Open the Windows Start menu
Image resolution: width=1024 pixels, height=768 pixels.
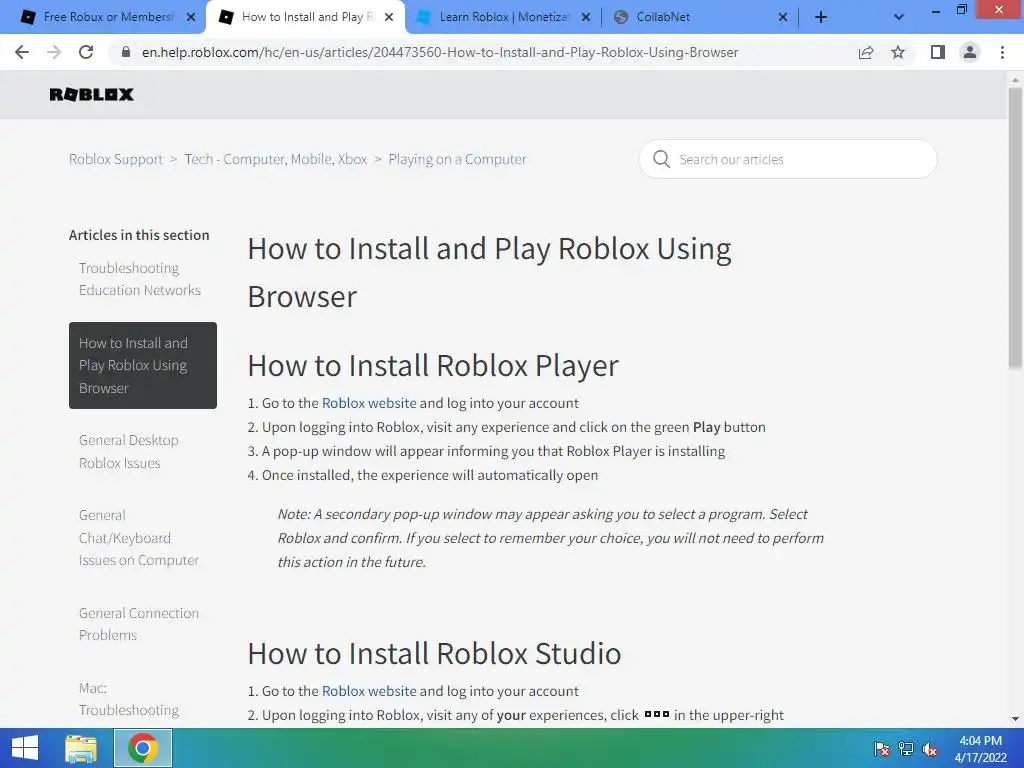[25, 748]
